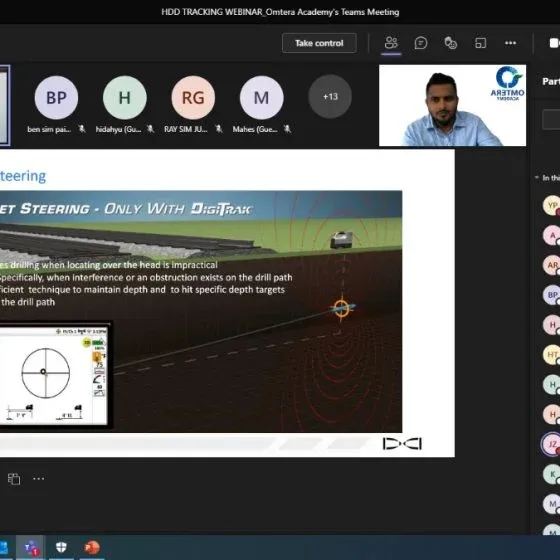
Task: Click the shared Target Steering slide
Action: pos(227,303)
